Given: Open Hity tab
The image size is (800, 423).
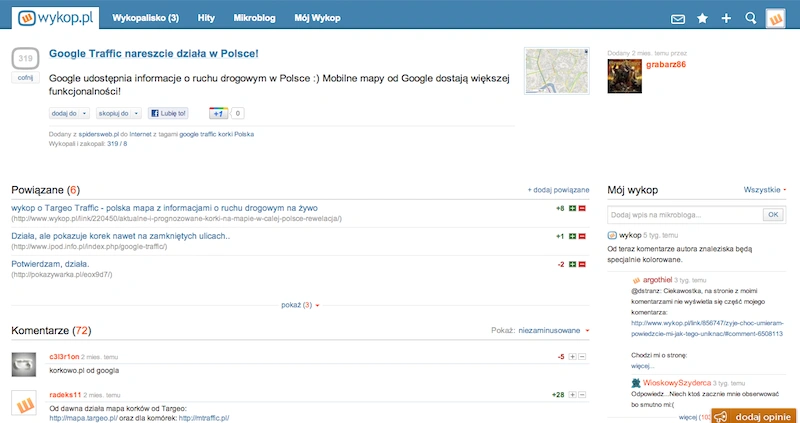Looking at the screenshot, I should 206,18.
